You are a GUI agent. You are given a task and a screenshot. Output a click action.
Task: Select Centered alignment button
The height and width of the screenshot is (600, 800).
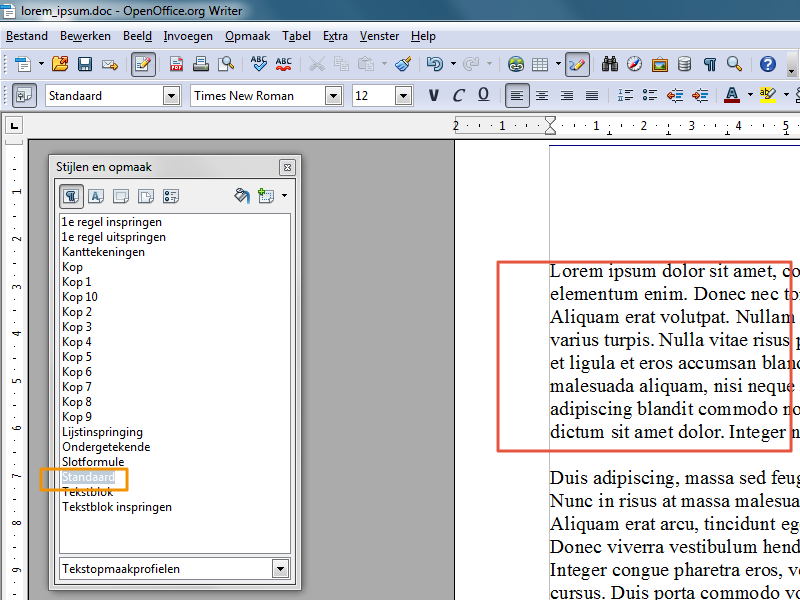pos(542,95)
